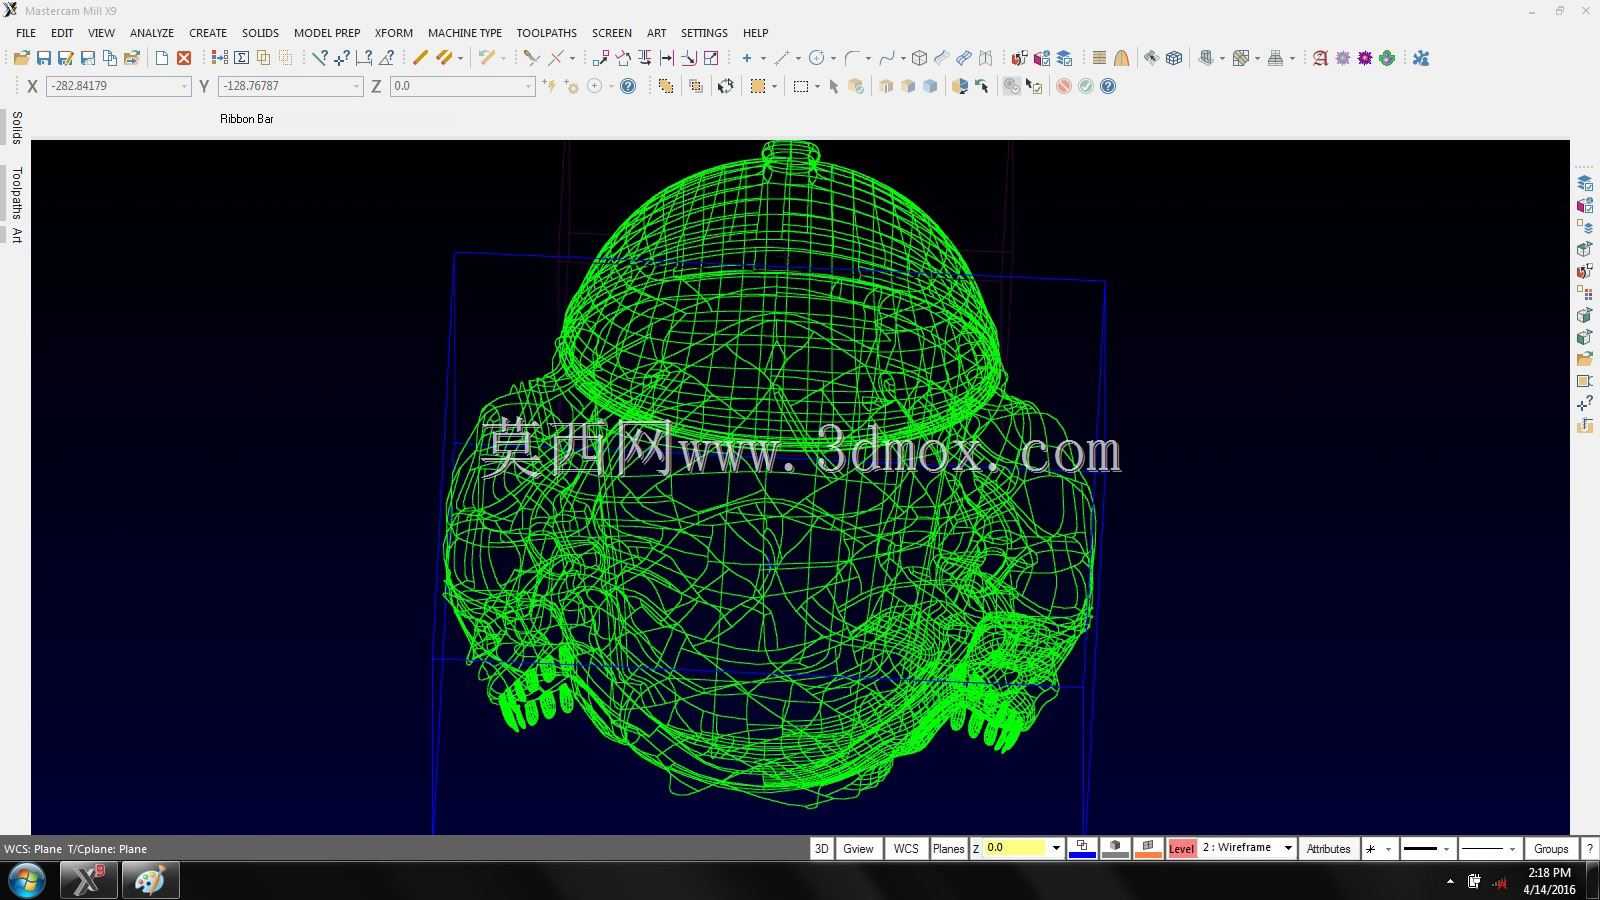Click the yellow Z depth field in status bar

click(1015, 848)
